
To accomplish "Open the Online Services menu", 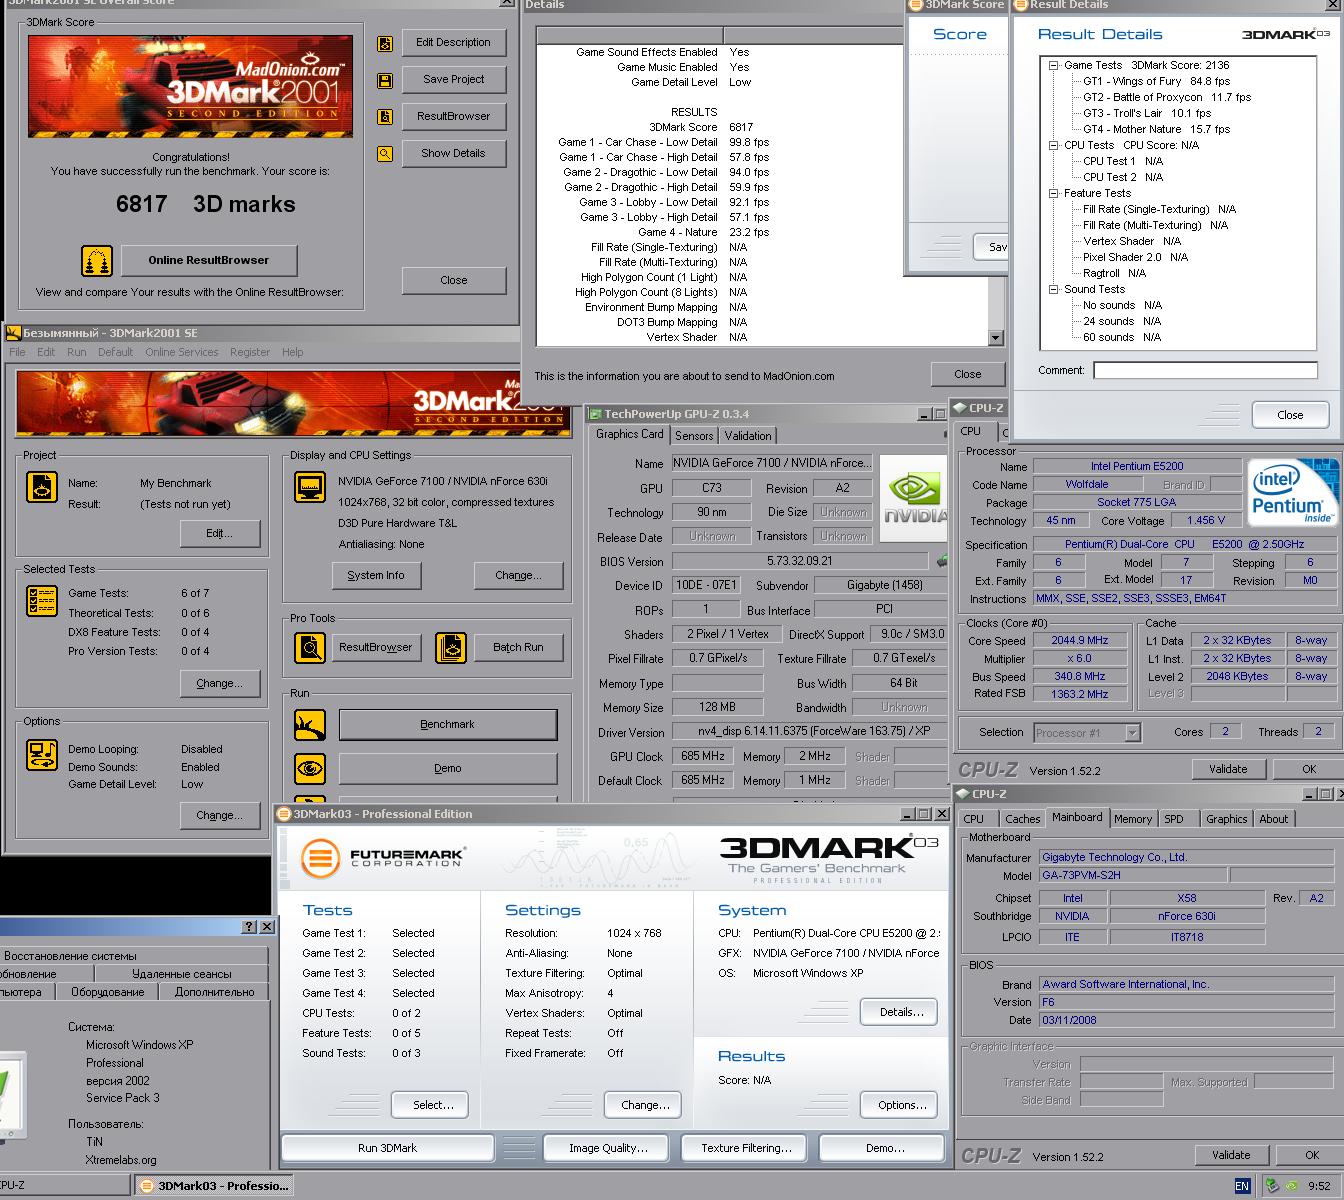I will point(181,352).
